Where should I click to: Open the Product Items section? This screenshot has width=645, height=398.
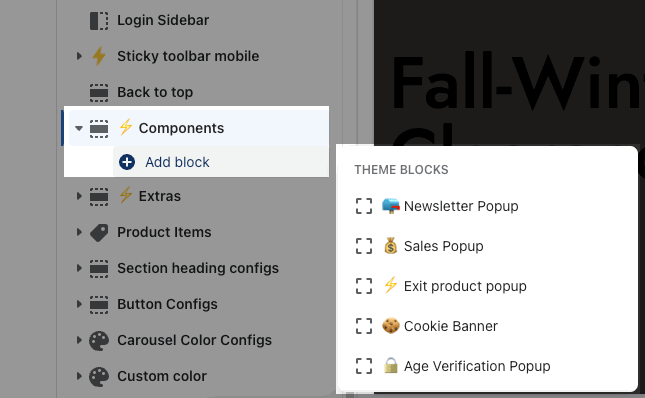click(164, 232)
